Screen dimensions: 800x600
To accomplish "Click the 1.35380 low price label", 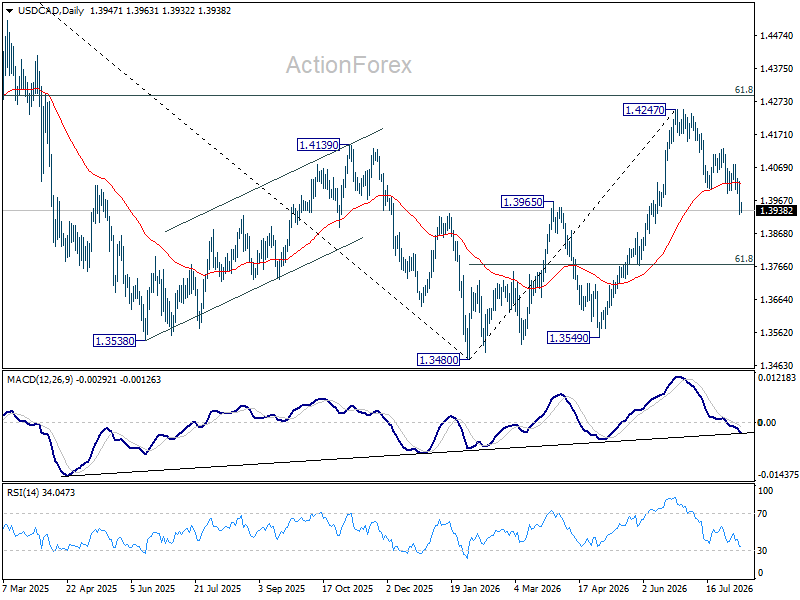I will point(115,341).
